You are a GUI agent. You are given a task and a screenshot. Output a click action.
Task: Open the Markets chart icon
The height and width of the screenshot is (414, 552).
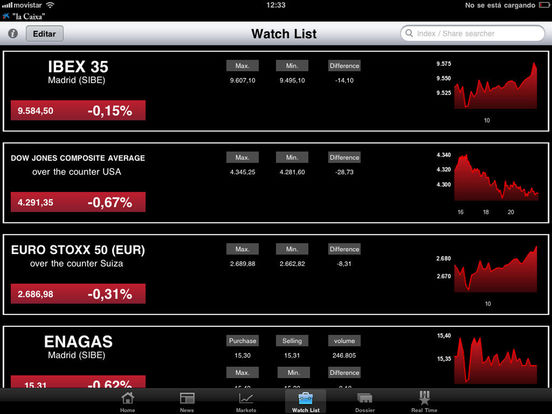click(x=246, y=399)
